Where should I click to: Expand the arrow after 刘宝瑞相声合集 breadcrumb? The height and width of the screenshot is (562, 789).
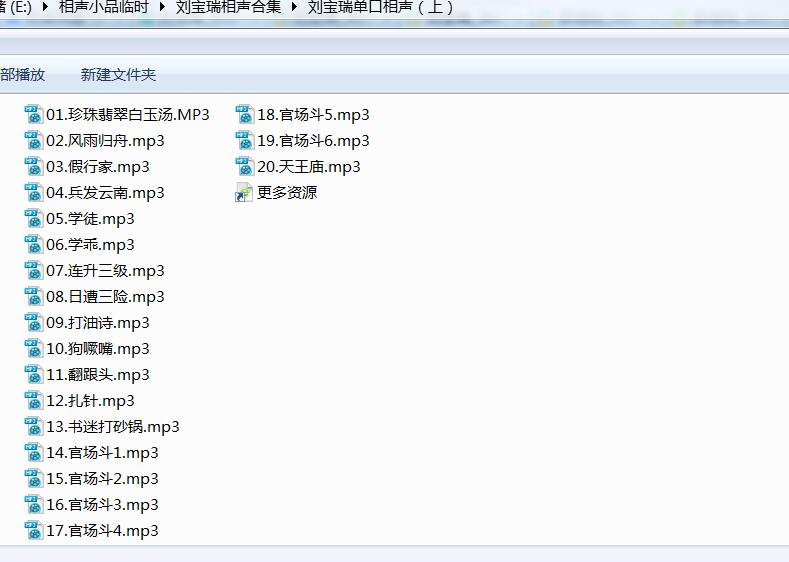[x=294, y=8]
